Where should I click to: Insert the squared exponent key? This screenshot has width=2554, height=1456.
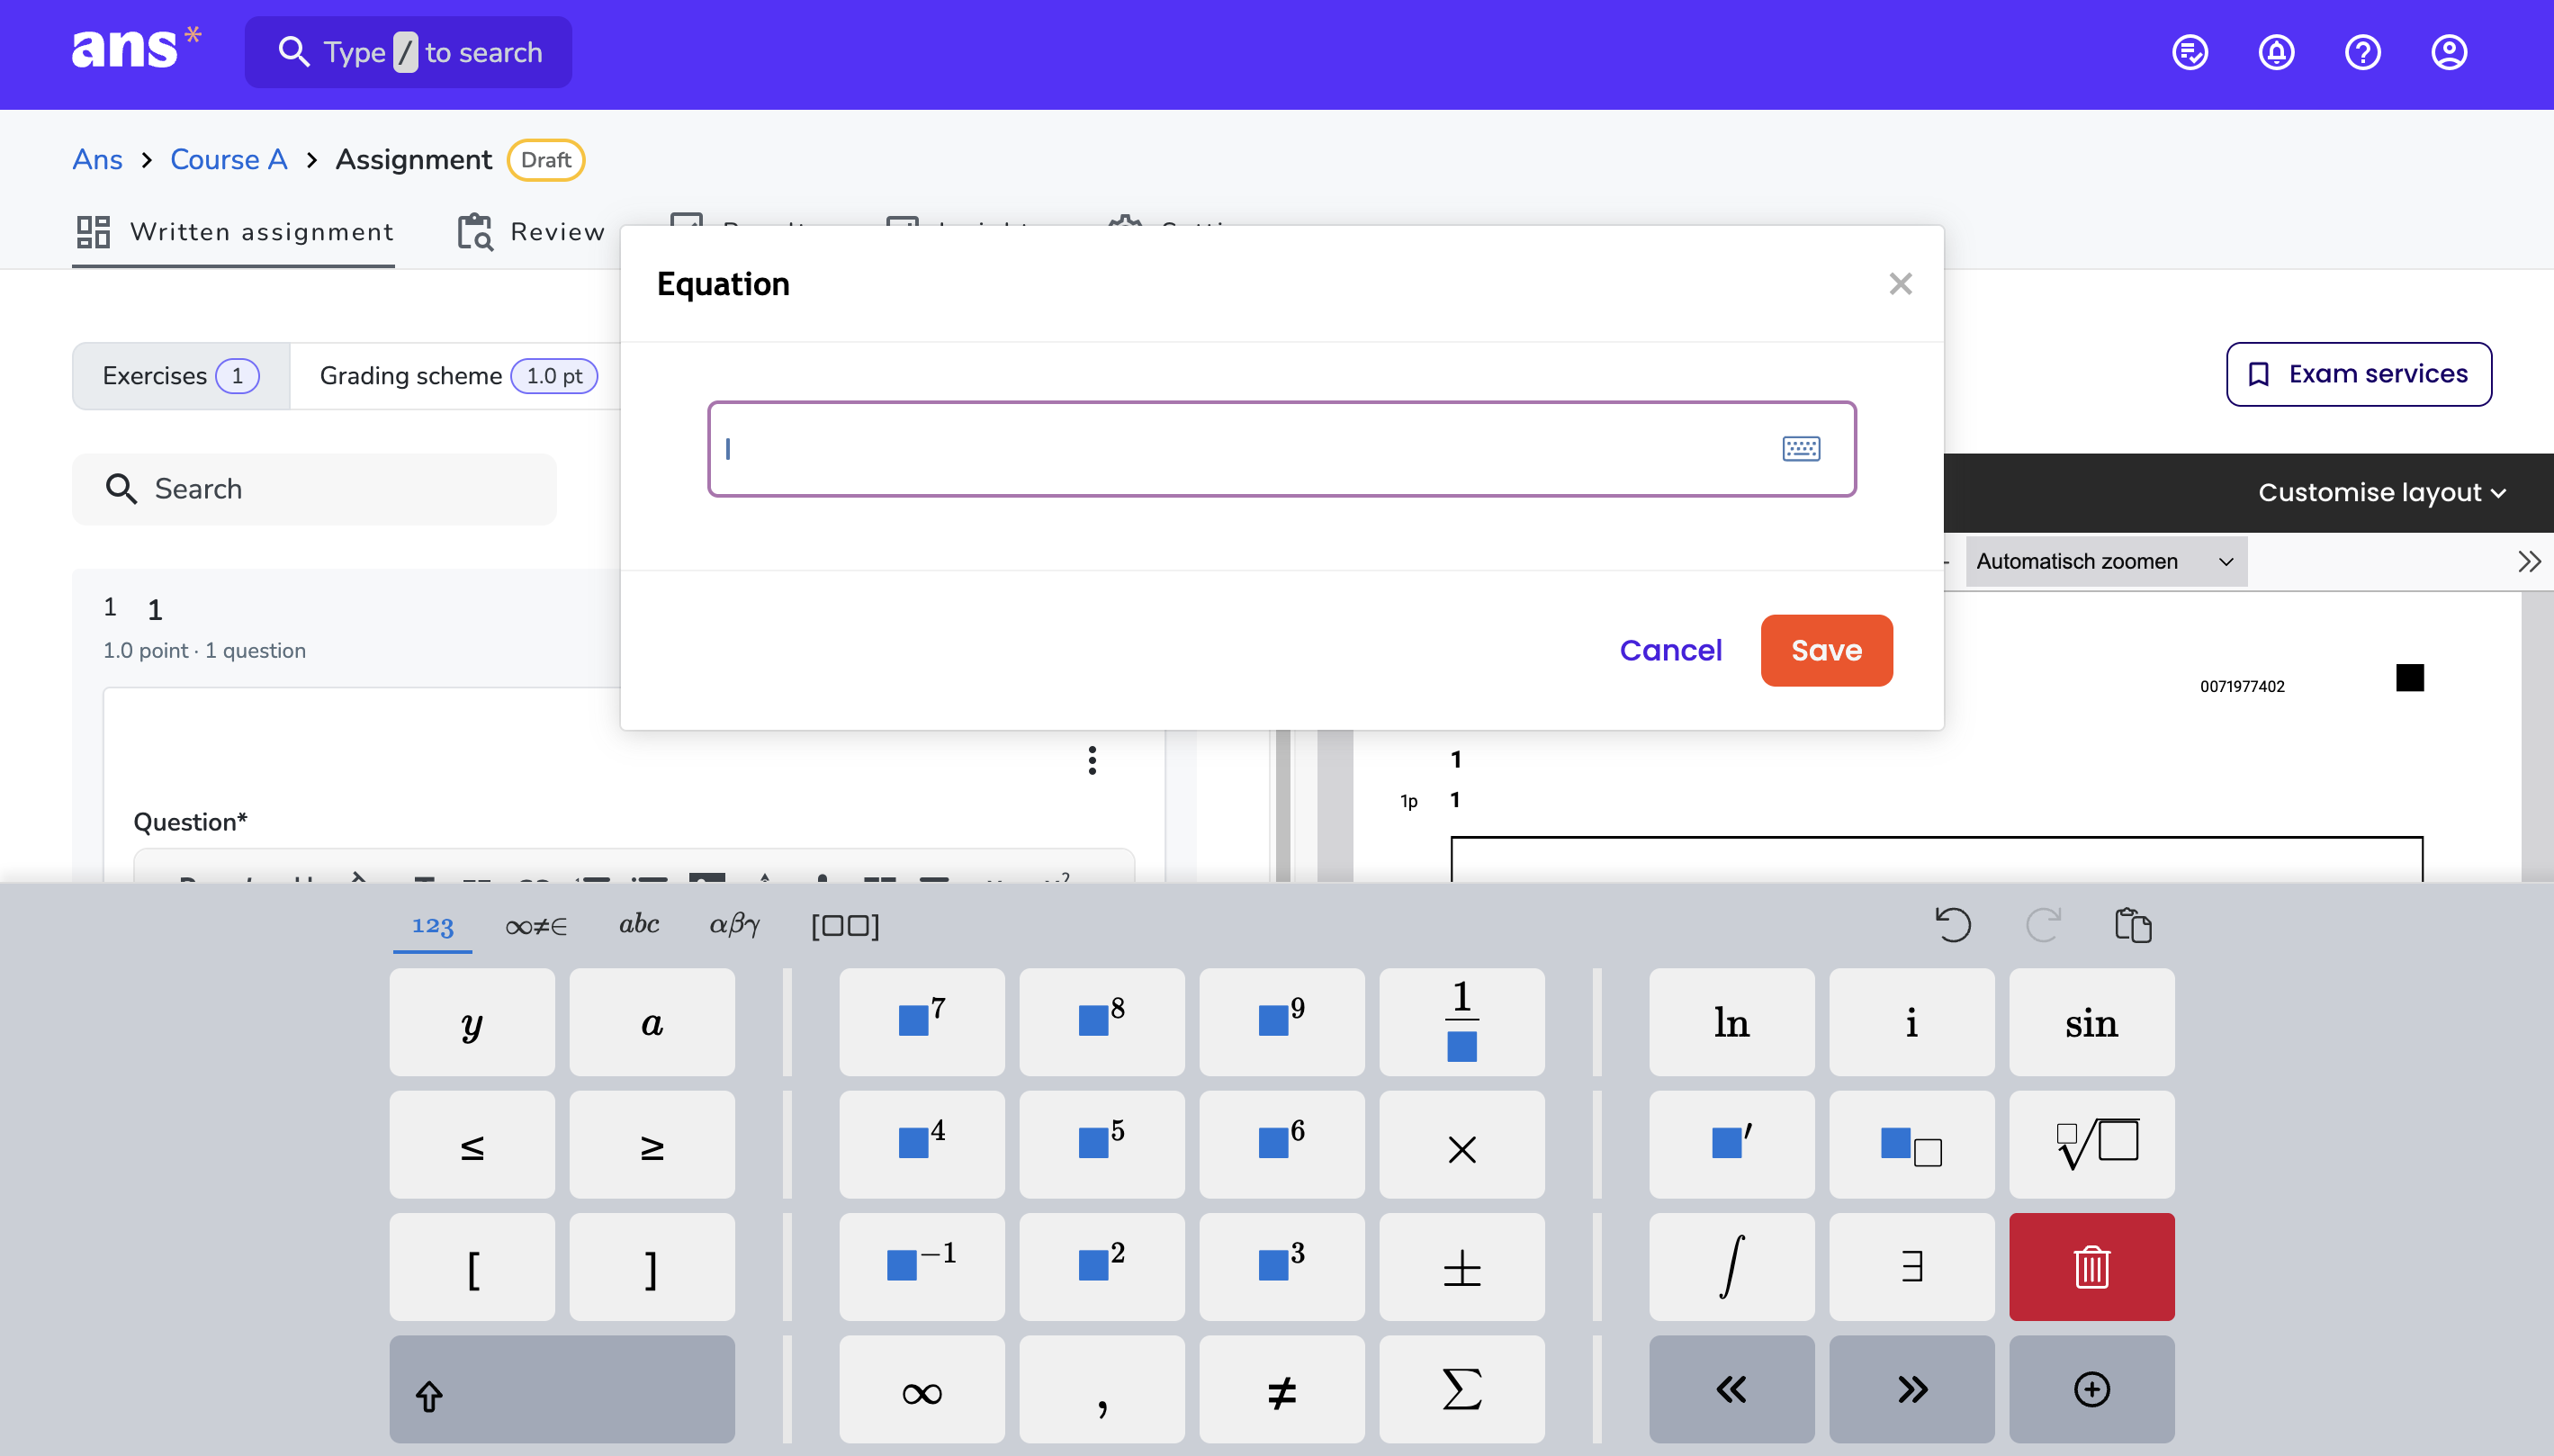pos(1102,1267)
